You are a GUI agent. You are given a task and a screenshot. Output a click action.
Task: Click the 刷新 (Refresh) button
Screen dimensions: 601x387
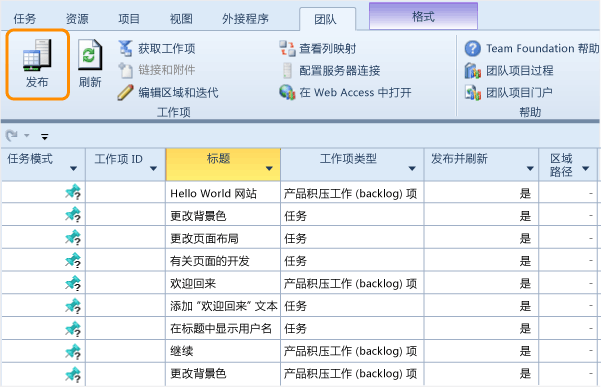coord(90,64)
